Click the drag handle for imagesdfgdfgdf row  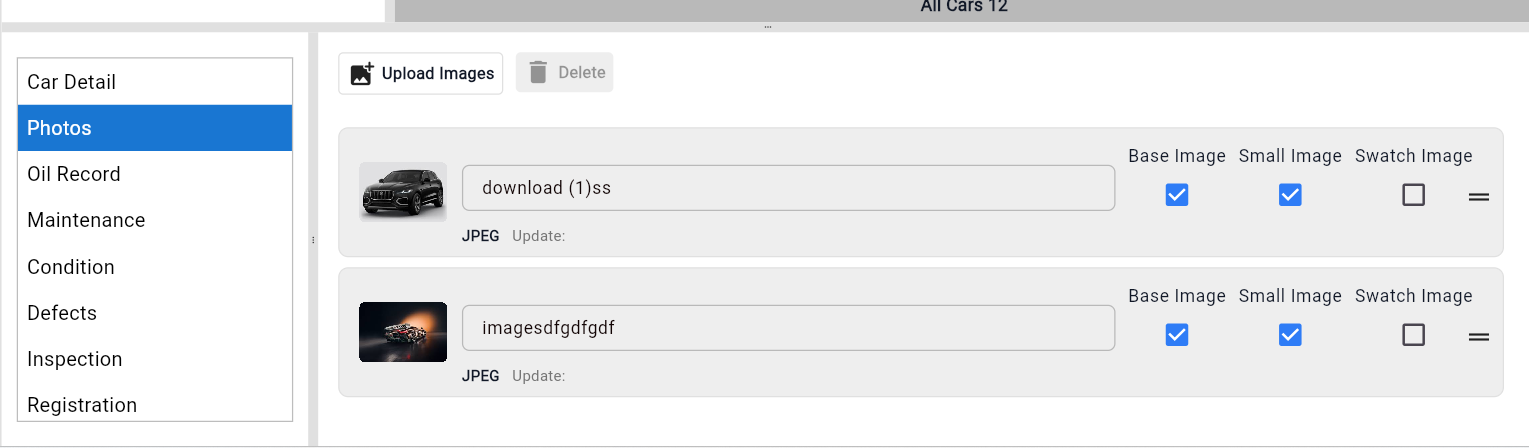pos(1478,337)
